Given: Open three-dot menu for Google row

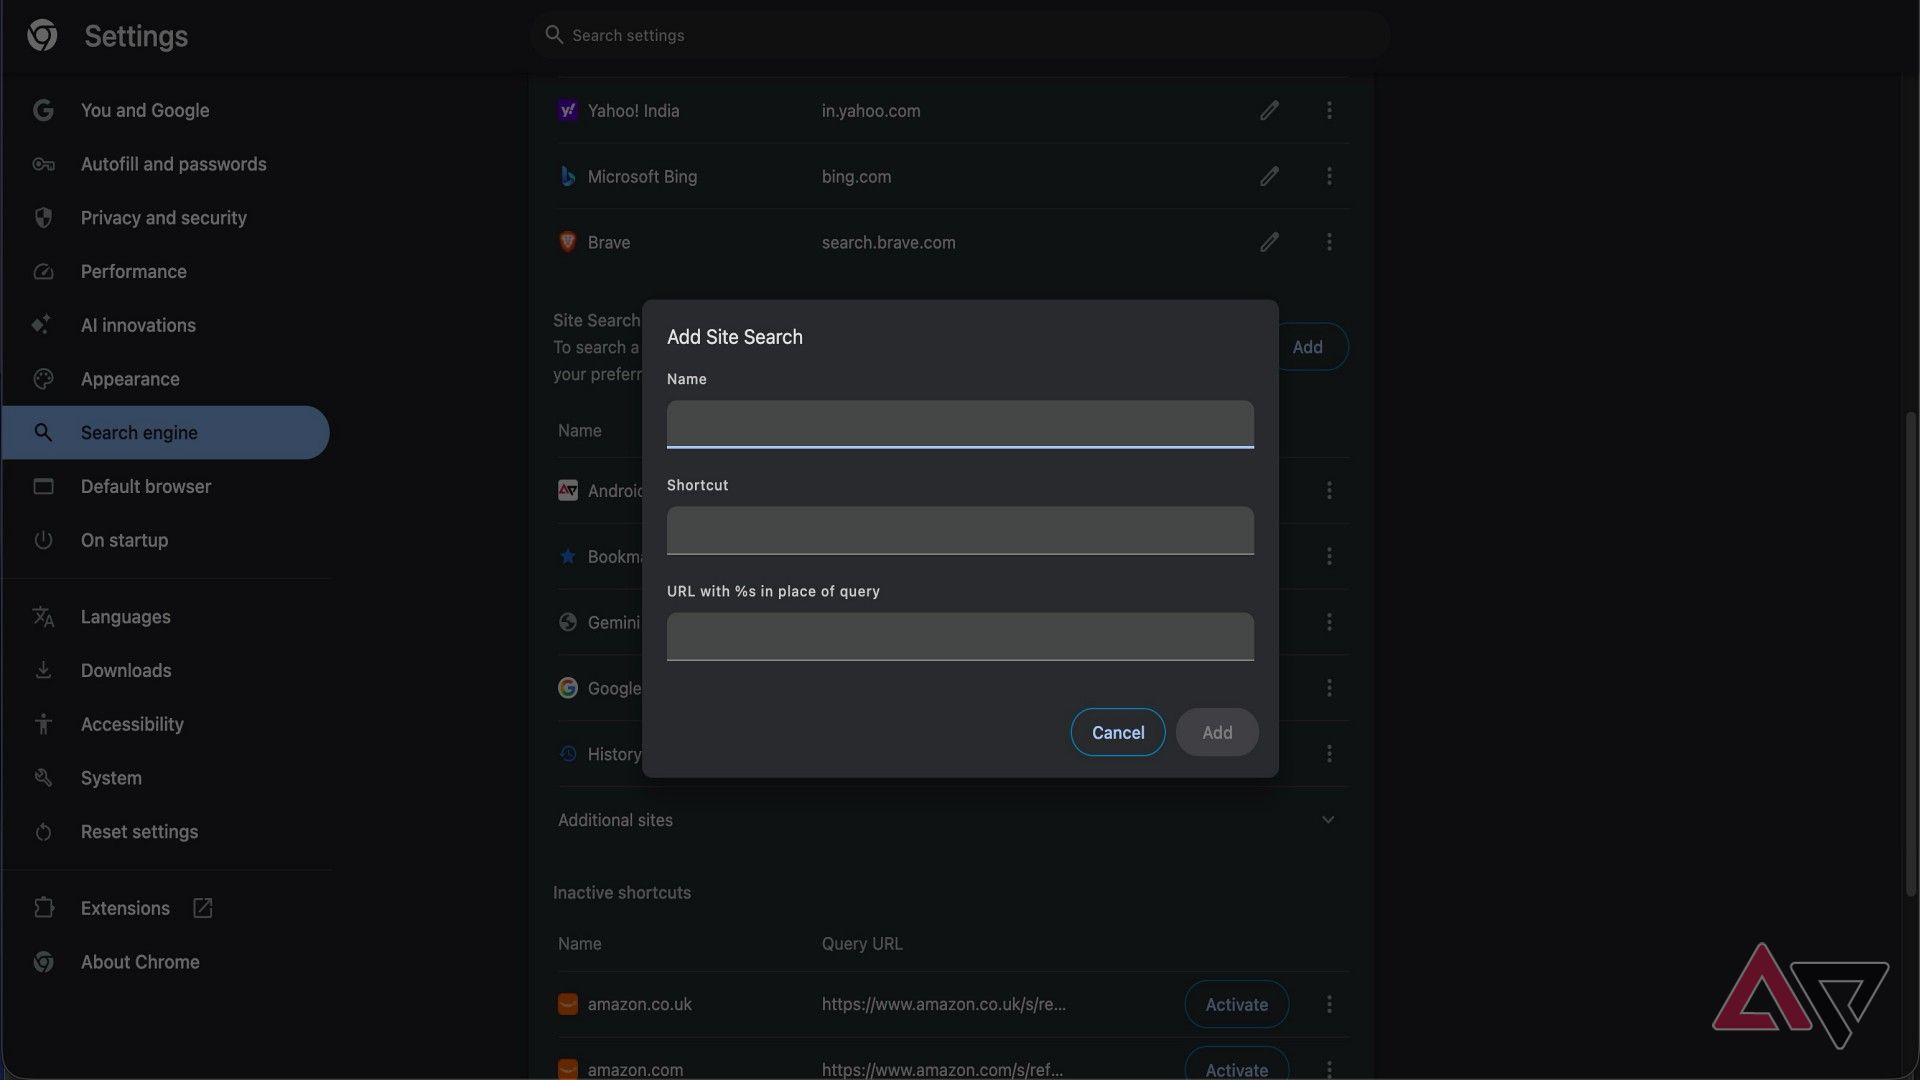Looking at the screenshot, I should (1329, 688).
